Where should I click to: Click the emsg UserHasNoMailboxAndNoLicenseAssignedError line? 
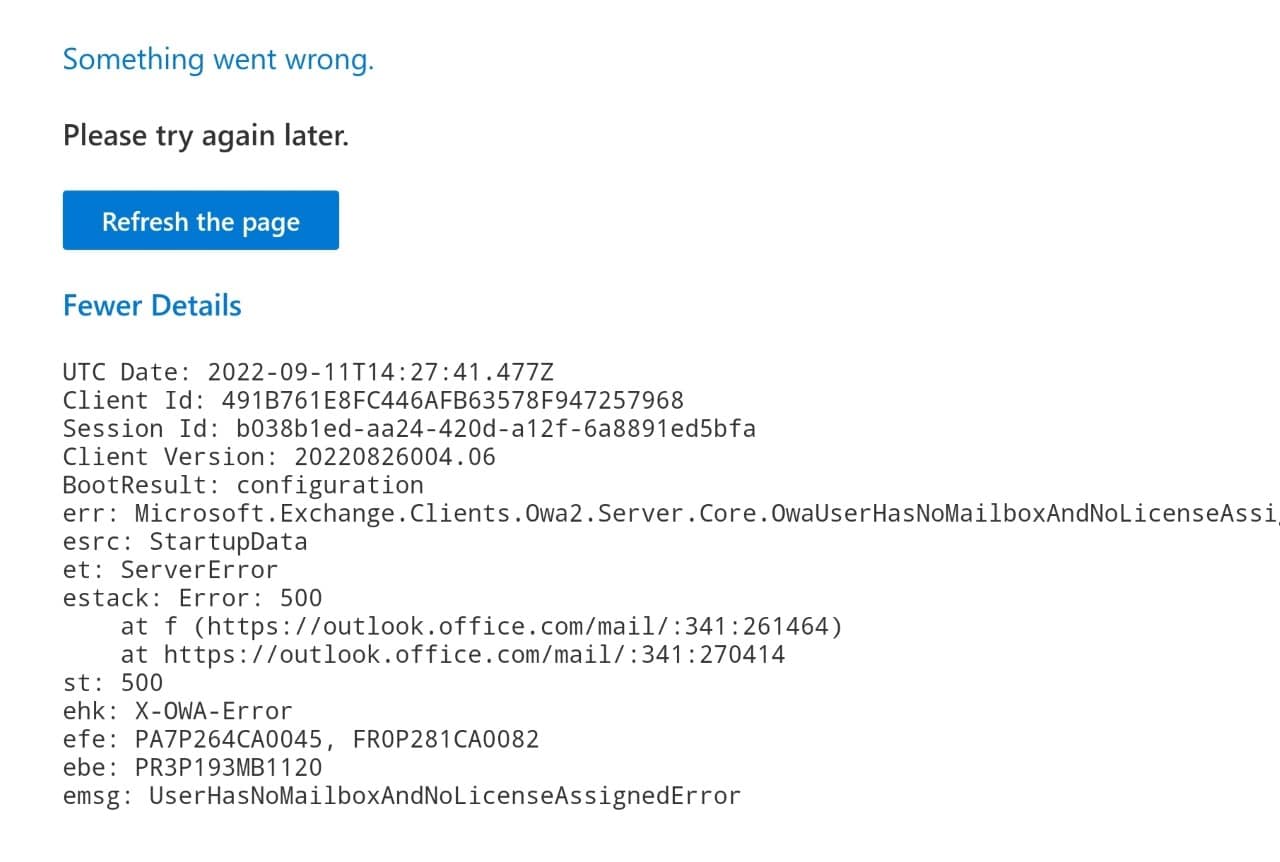coord(401,796)
